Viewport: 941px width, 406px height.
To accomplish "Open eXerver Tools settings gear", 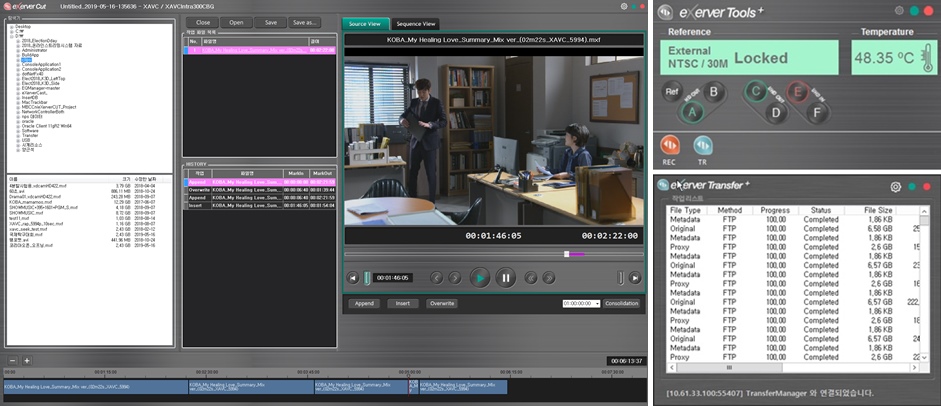I will 899,10.
